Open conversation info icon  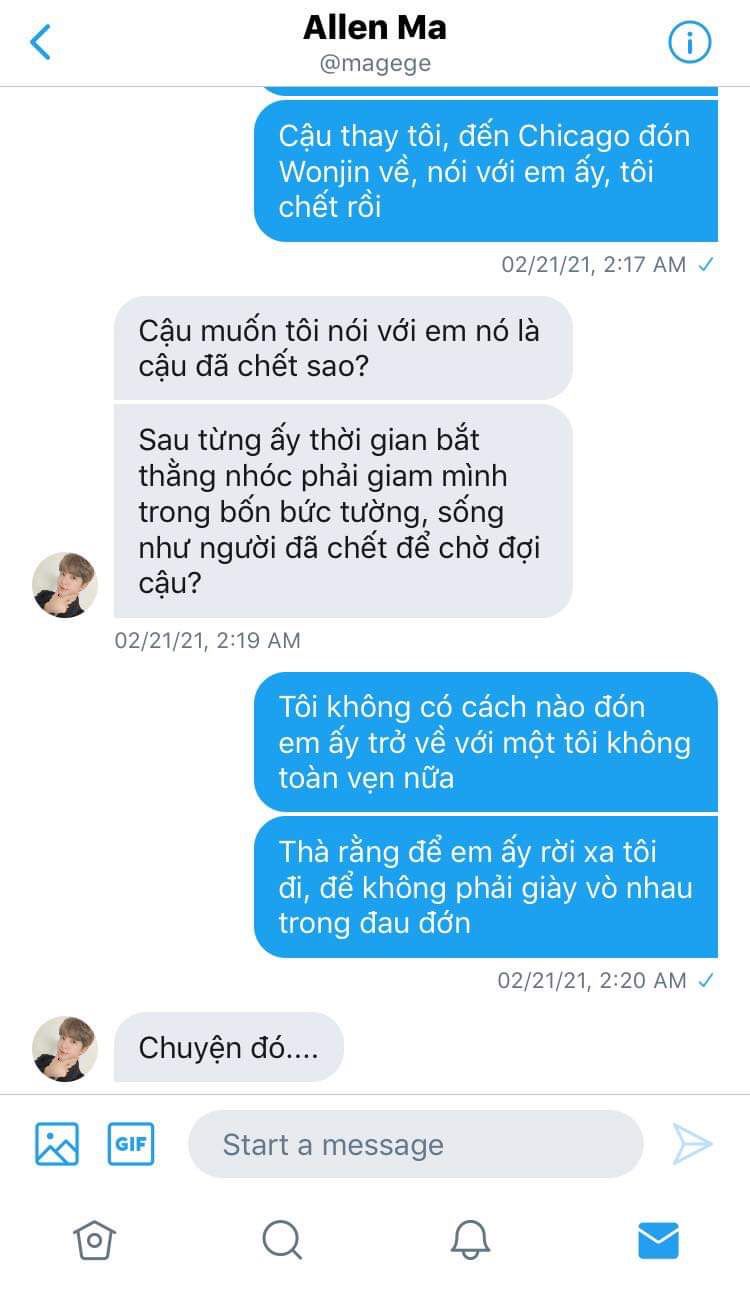tap(689, 43)
